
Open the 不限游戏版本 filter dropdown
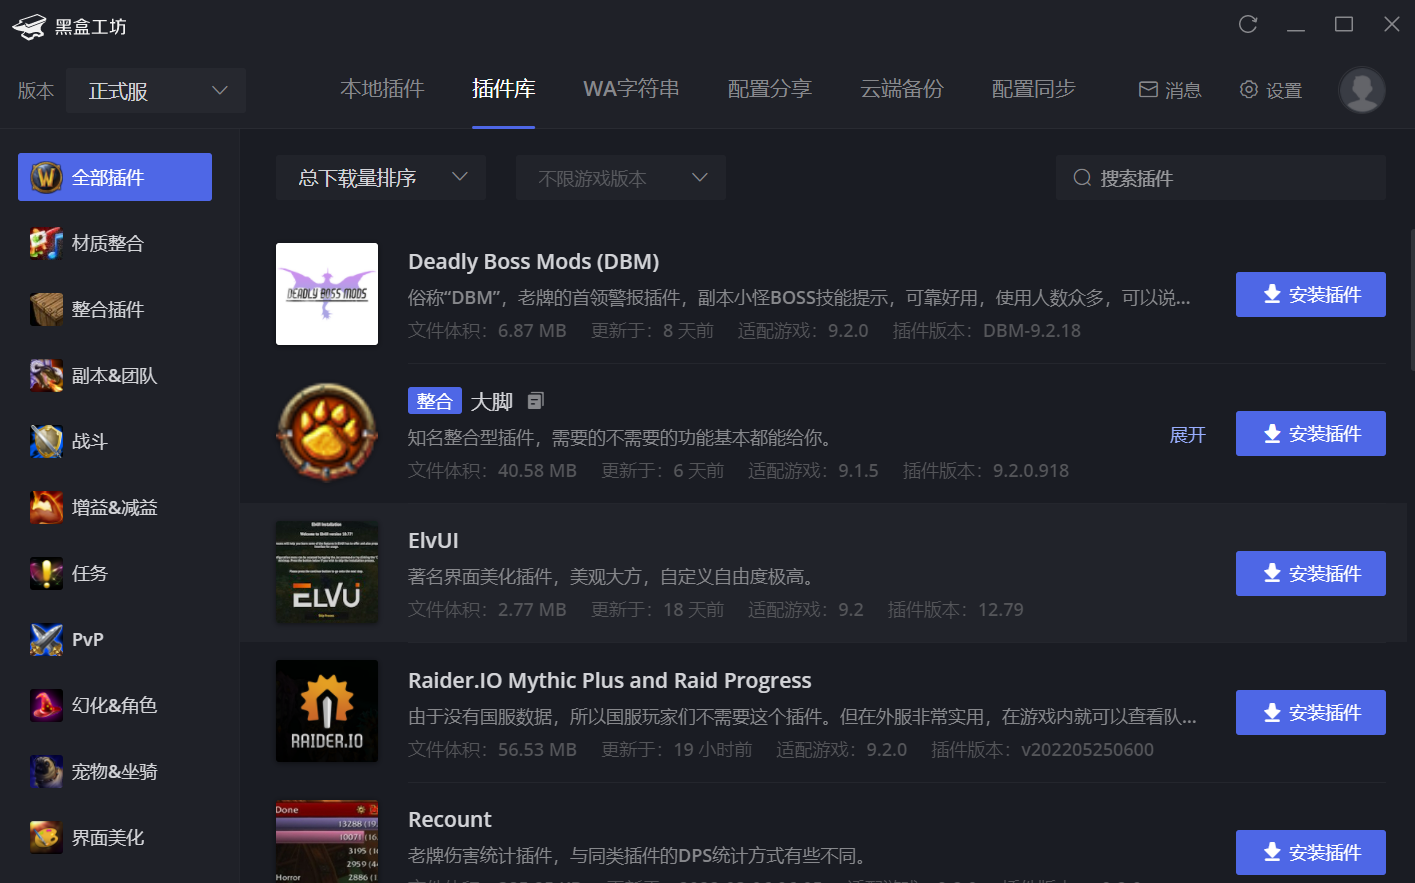pos(620,177)
